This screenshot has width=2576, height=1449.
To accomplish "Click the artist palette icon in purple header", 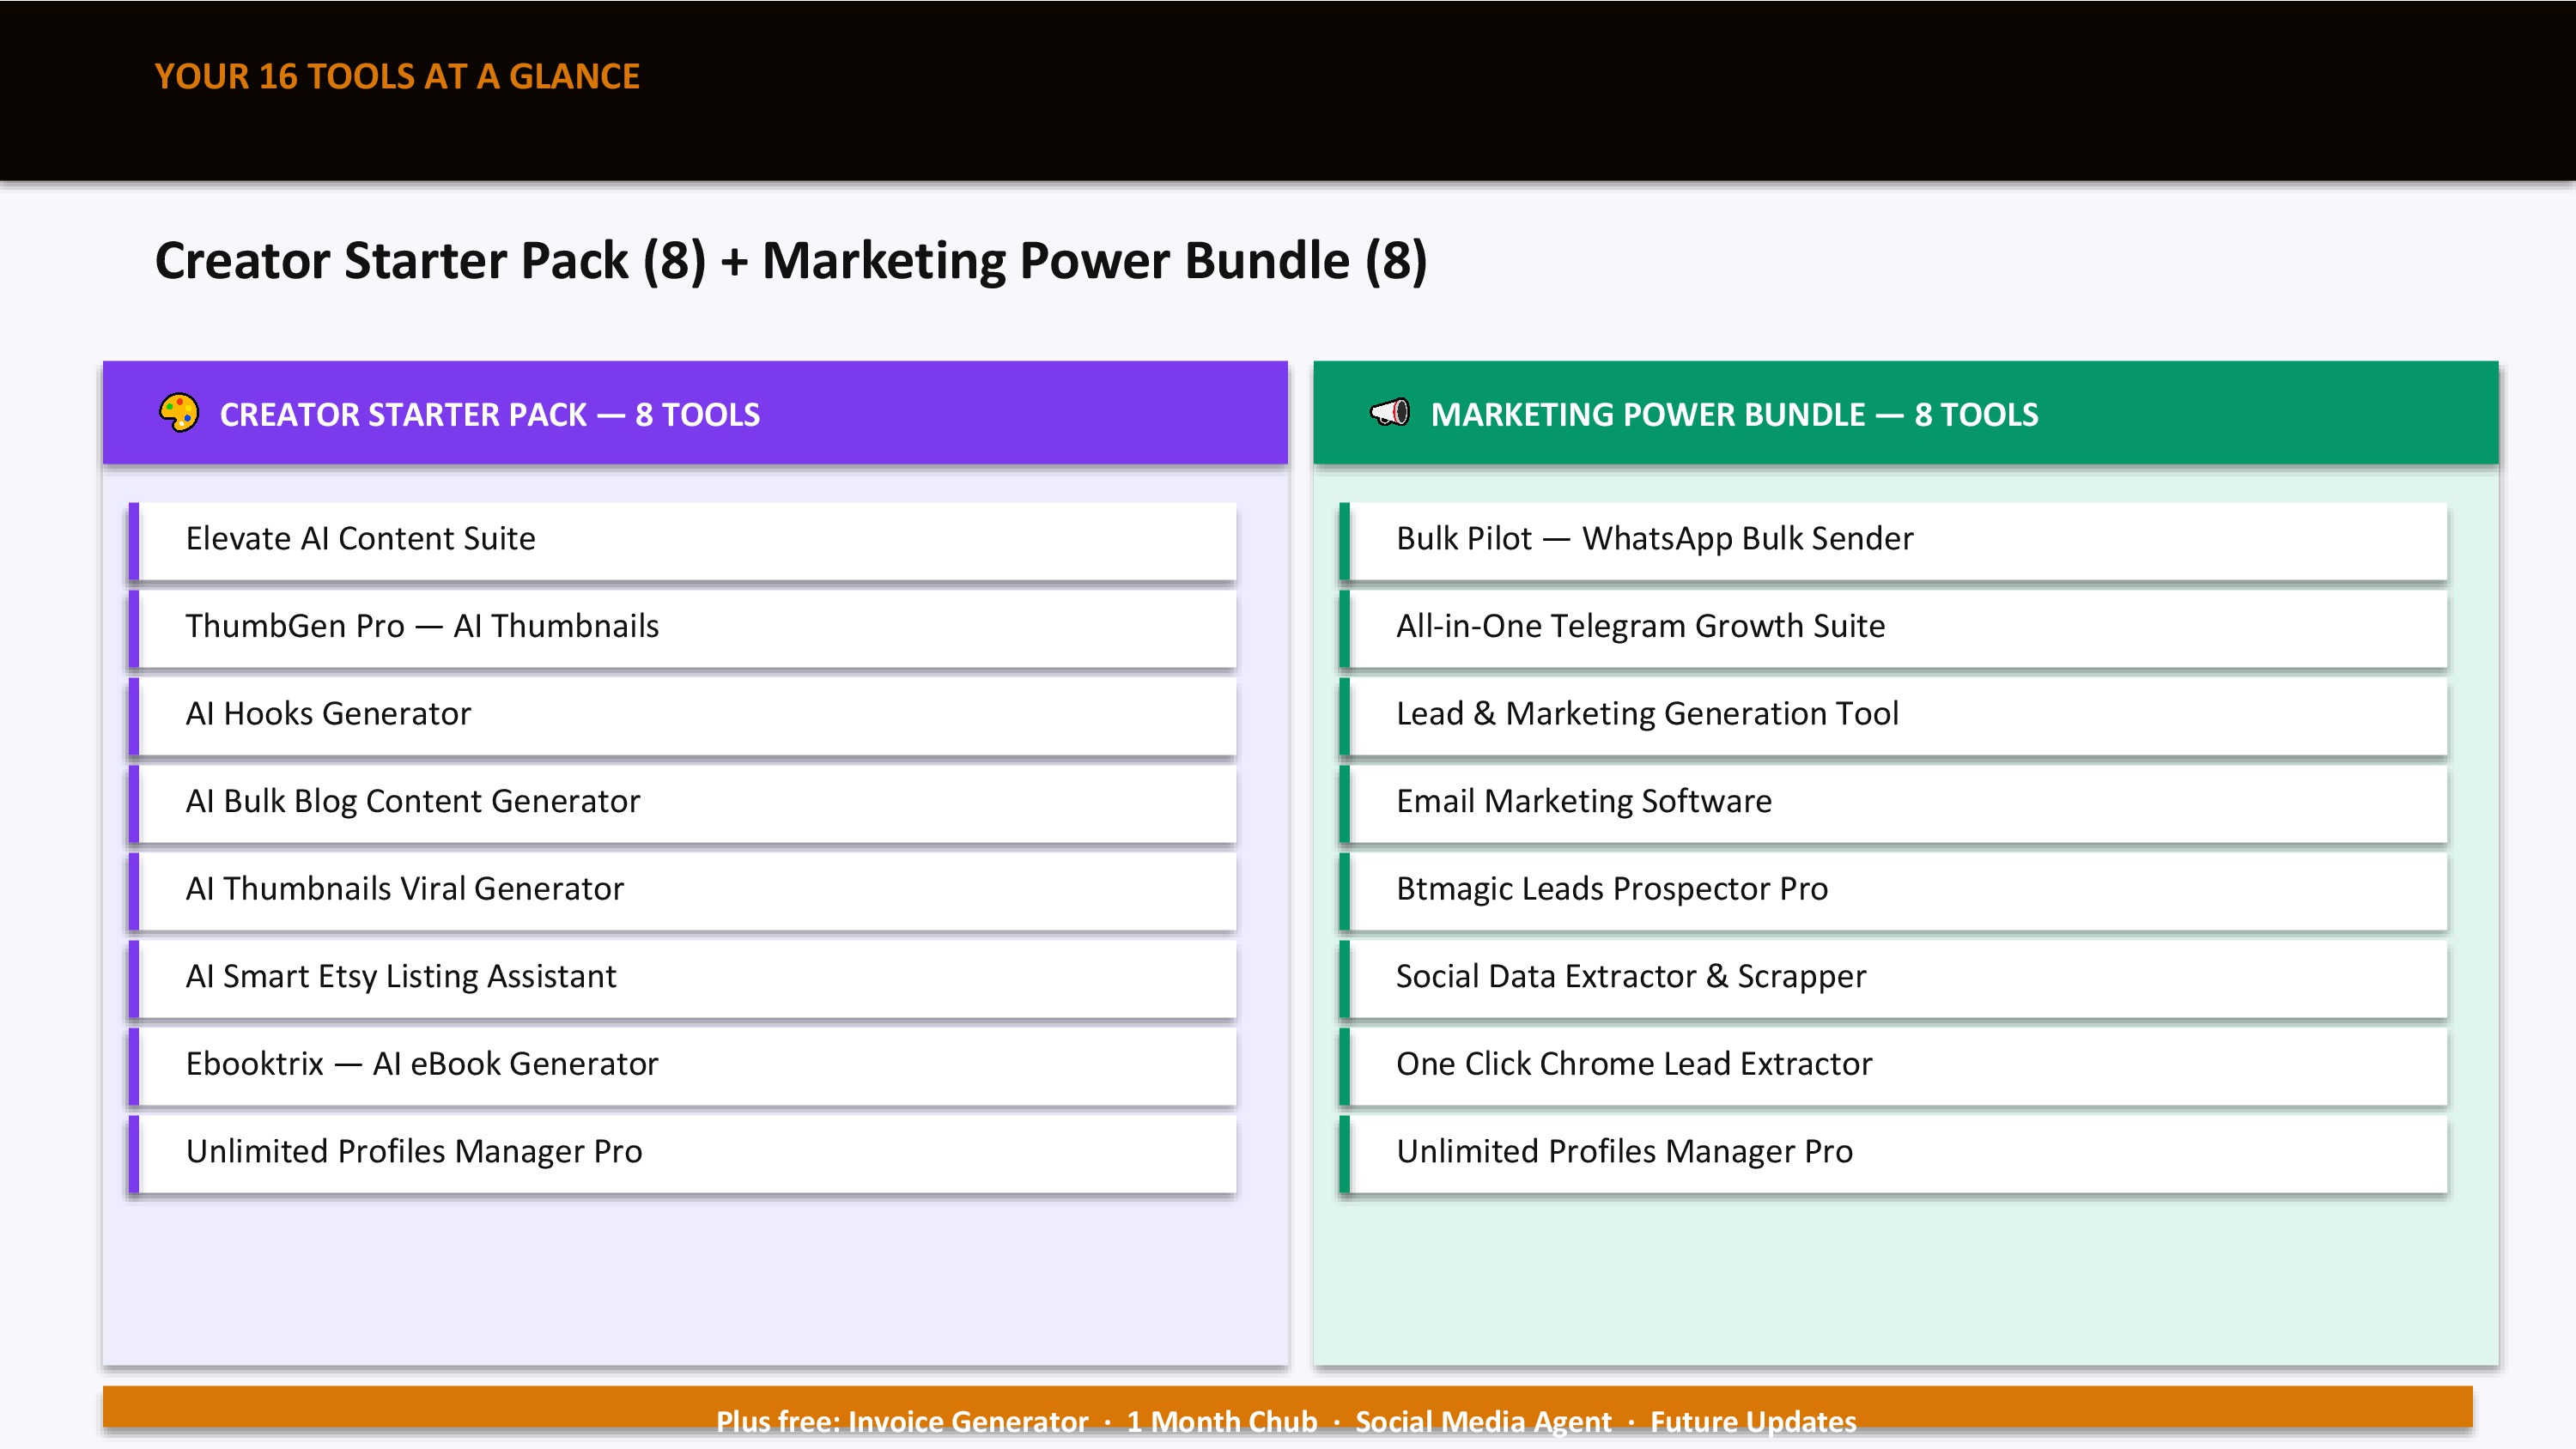I will tap(179, 413).
